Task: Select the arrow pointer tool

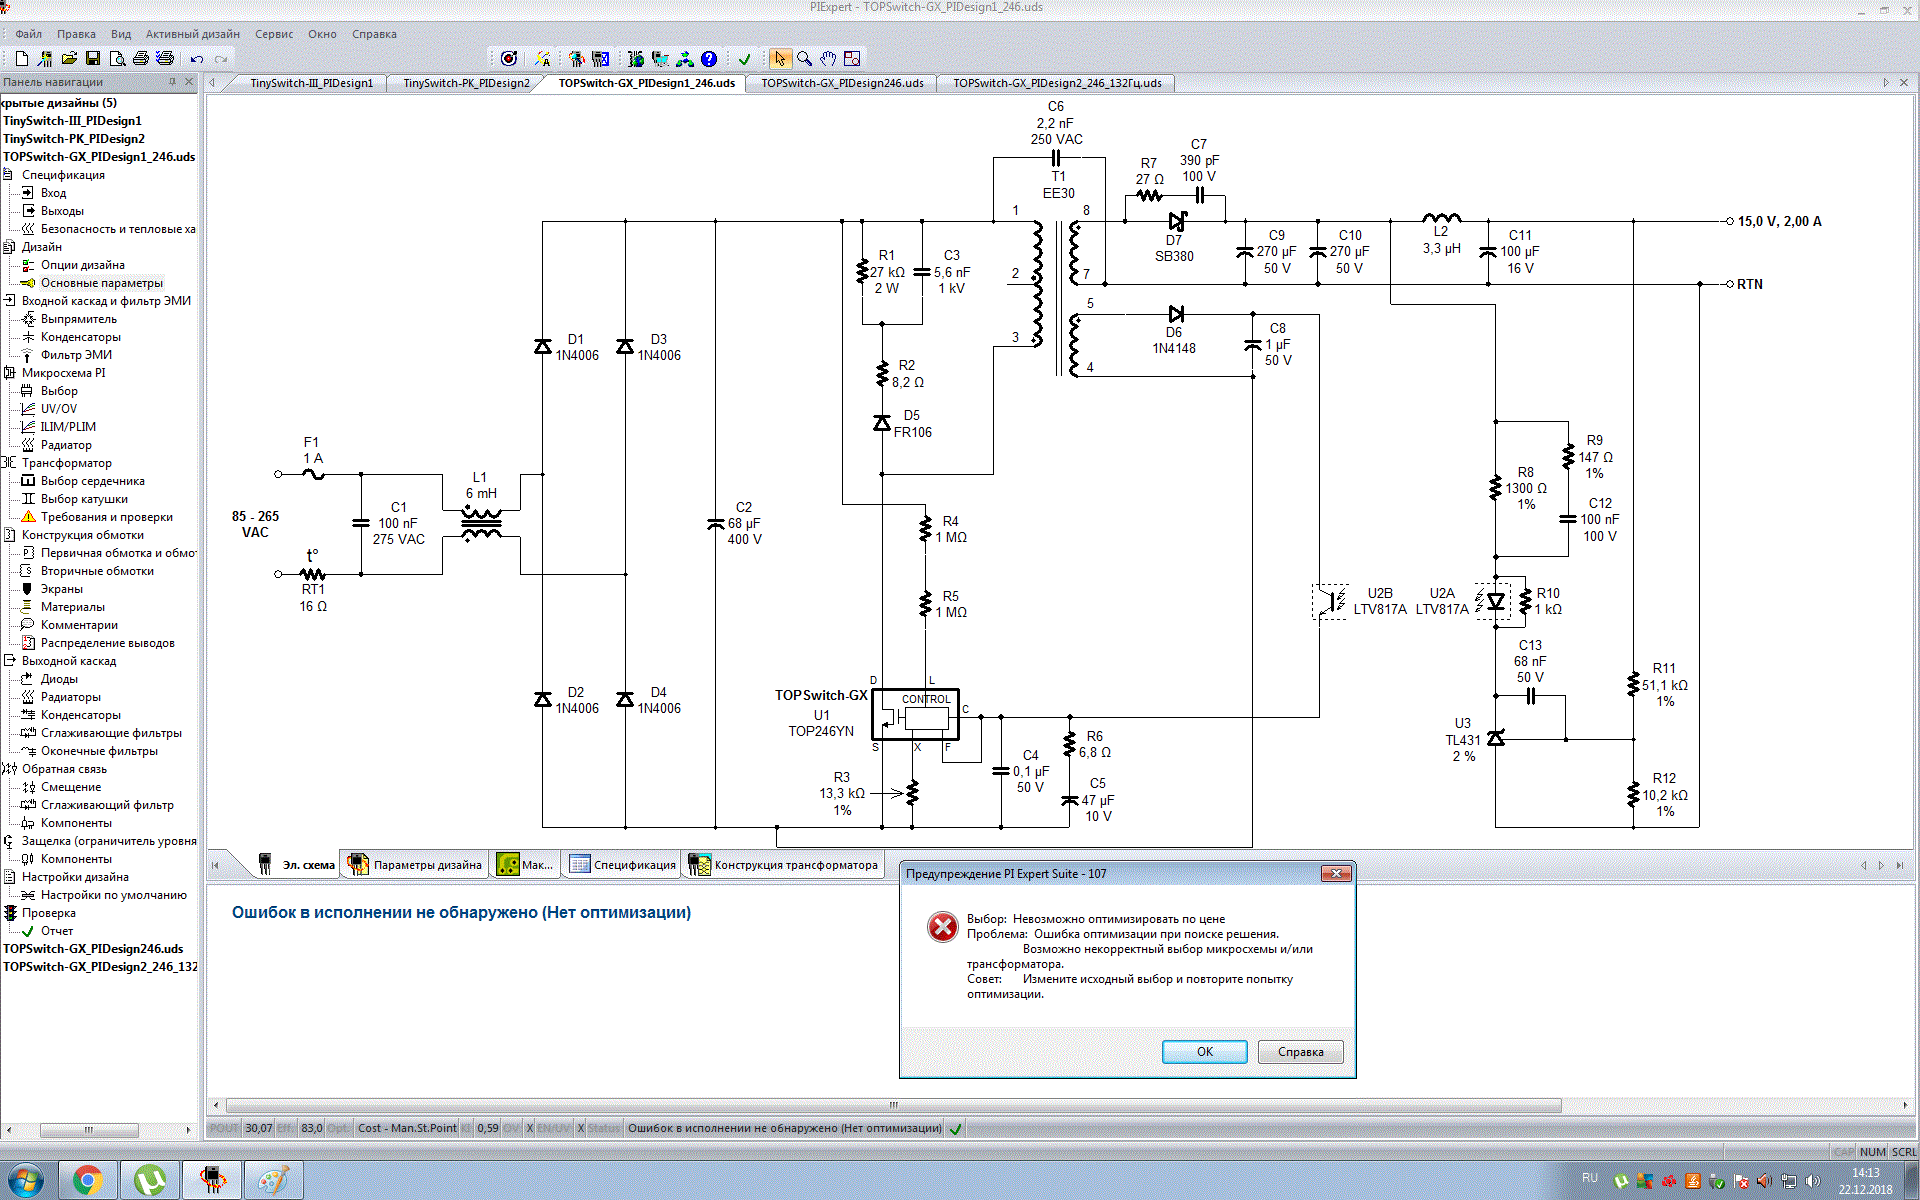Action: coord(780,59)
